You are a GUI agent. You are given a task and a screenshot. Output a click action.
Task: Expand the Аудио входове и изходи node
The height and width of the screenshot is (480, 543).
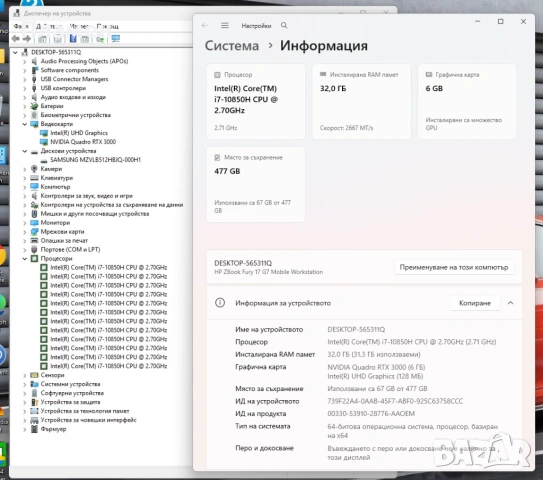tap(25, 97)
